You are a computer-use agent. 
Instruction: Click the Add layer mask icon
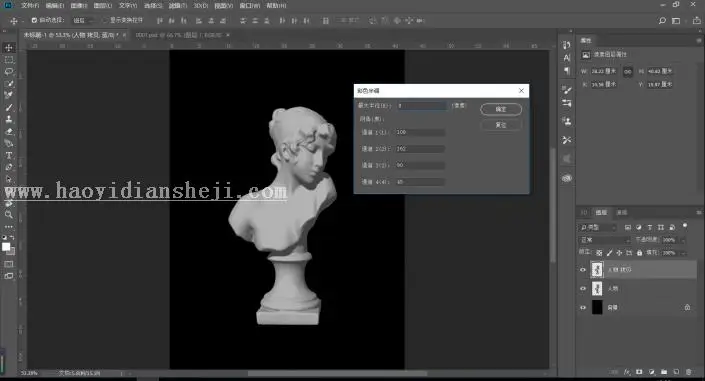click(x=639, y=372)
